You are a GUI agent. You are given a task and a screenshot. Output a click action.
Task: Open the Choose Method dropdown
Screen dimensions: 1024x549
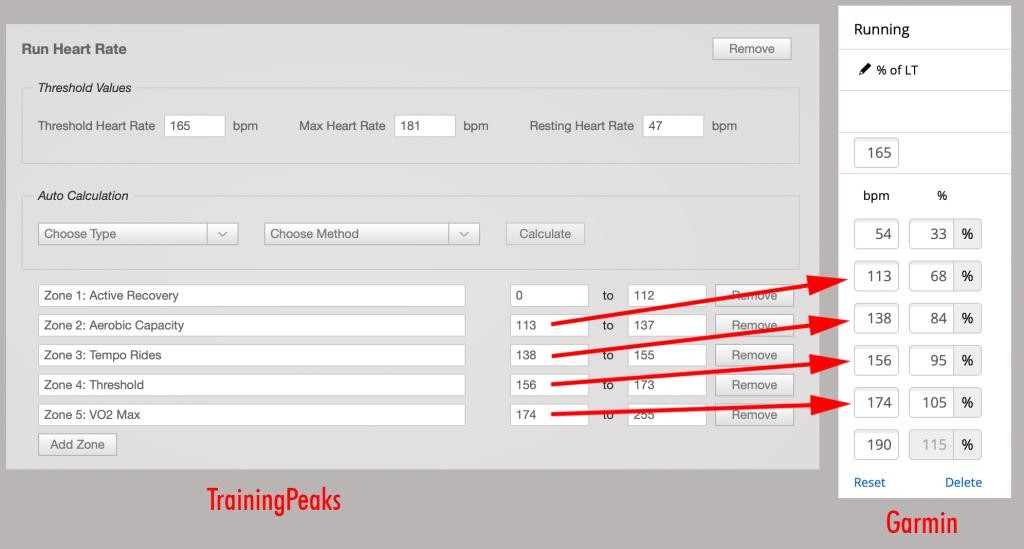pos(372,234)
